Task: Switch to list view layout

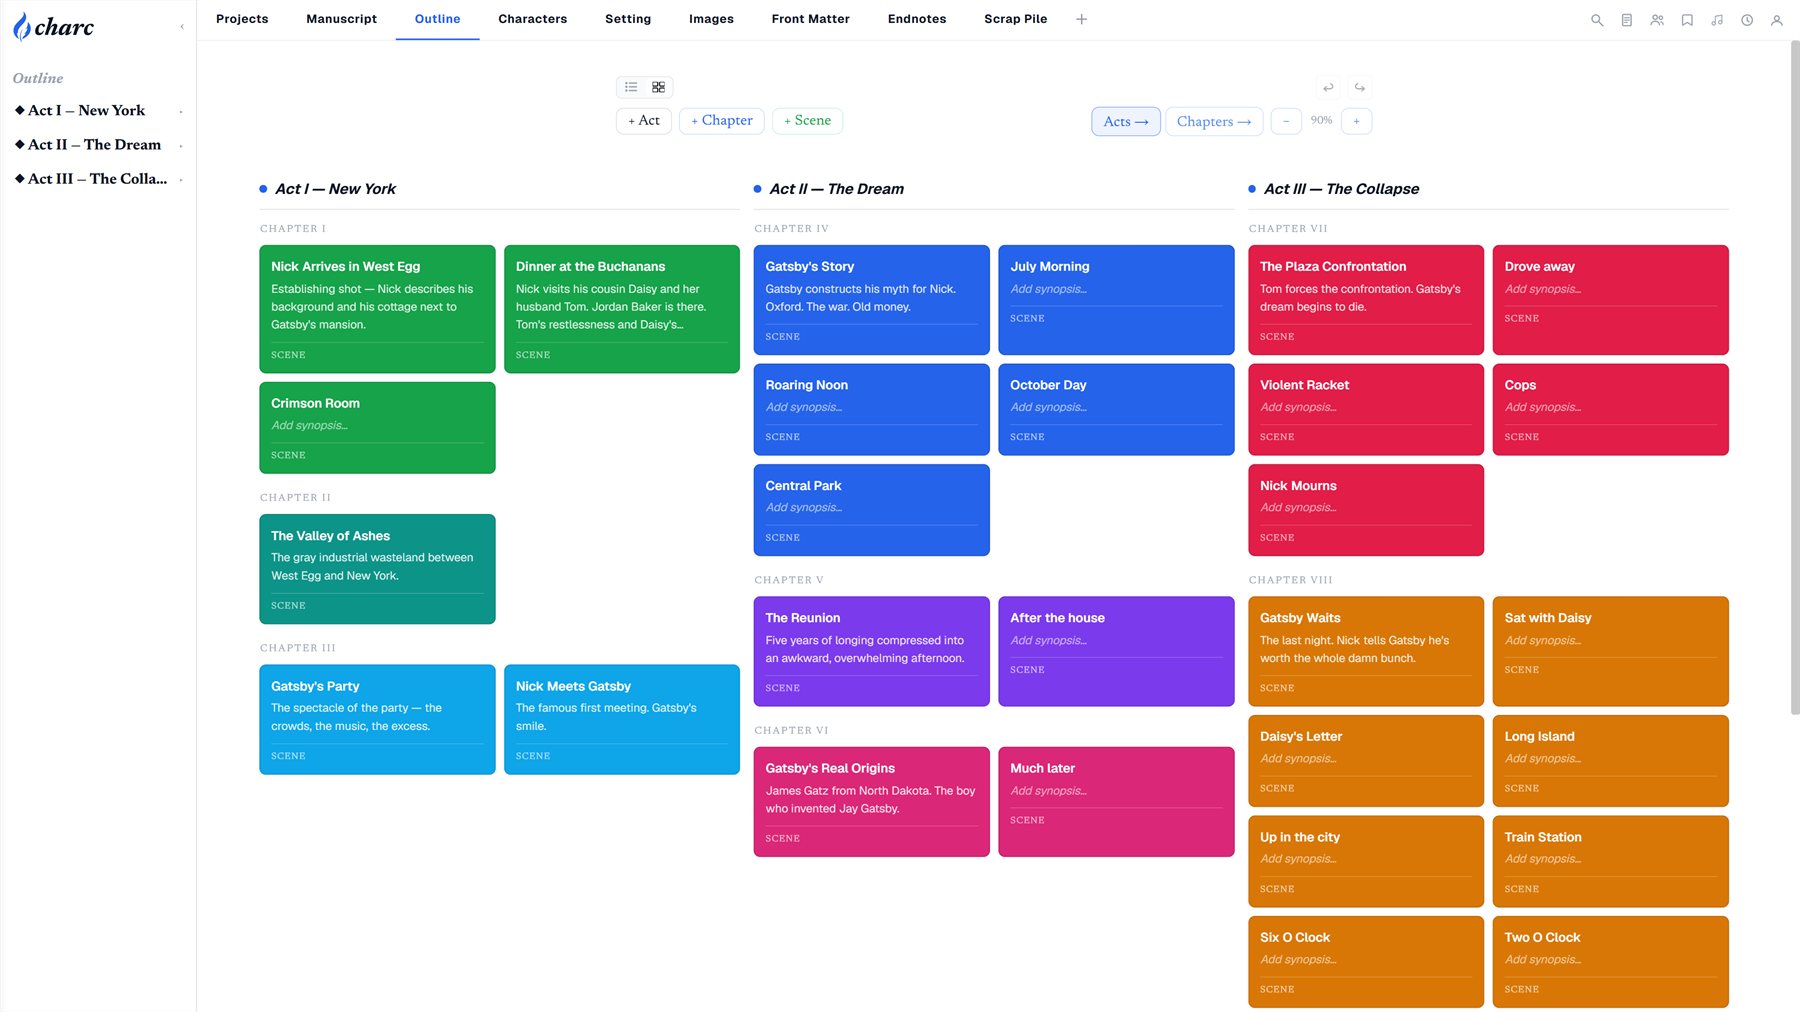Action: [631, 87]
